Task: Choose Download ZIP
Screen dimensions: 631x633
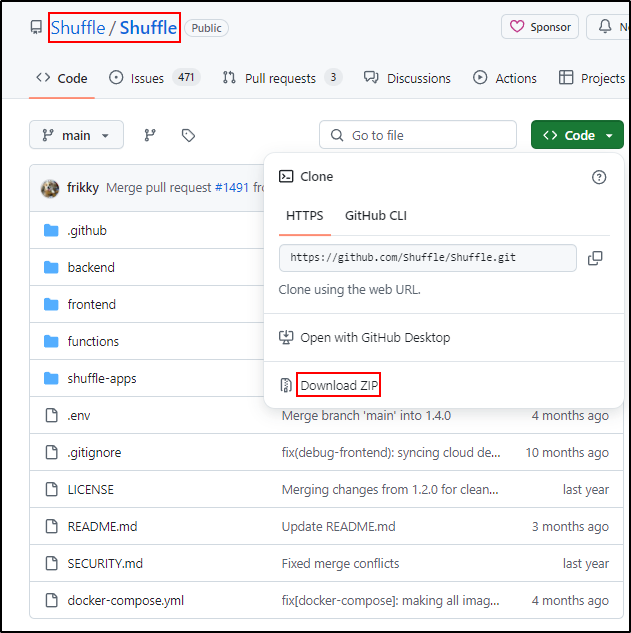Action: click(339, 386)
